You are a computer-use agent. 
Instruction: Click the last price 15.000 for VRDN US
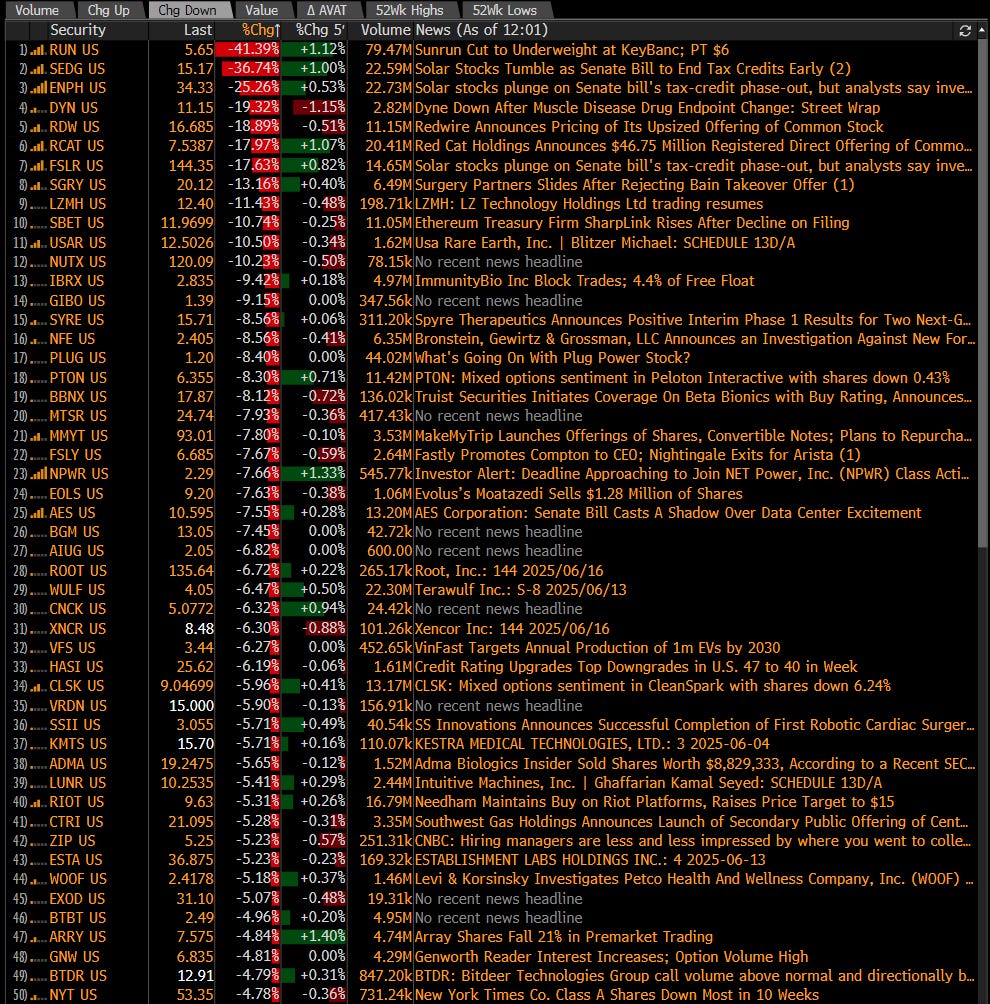(191, 706)
